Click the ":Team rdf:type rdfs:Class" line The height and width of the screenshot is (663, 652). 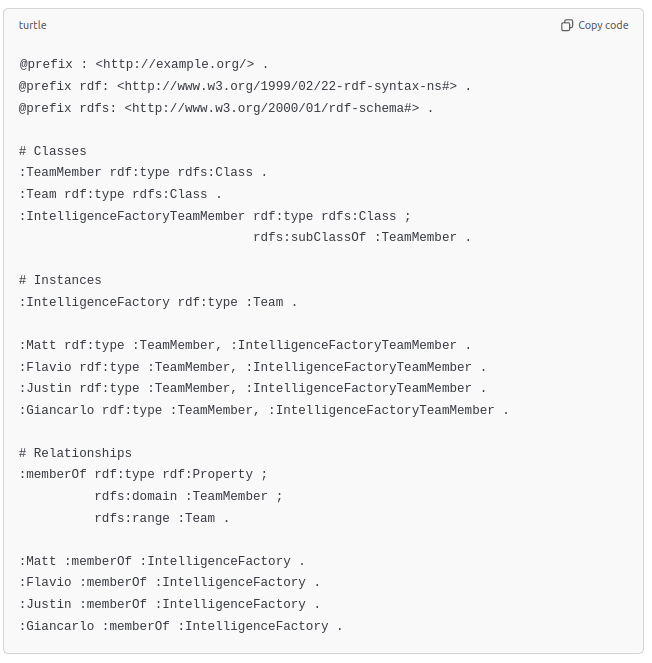click(120, 194)
